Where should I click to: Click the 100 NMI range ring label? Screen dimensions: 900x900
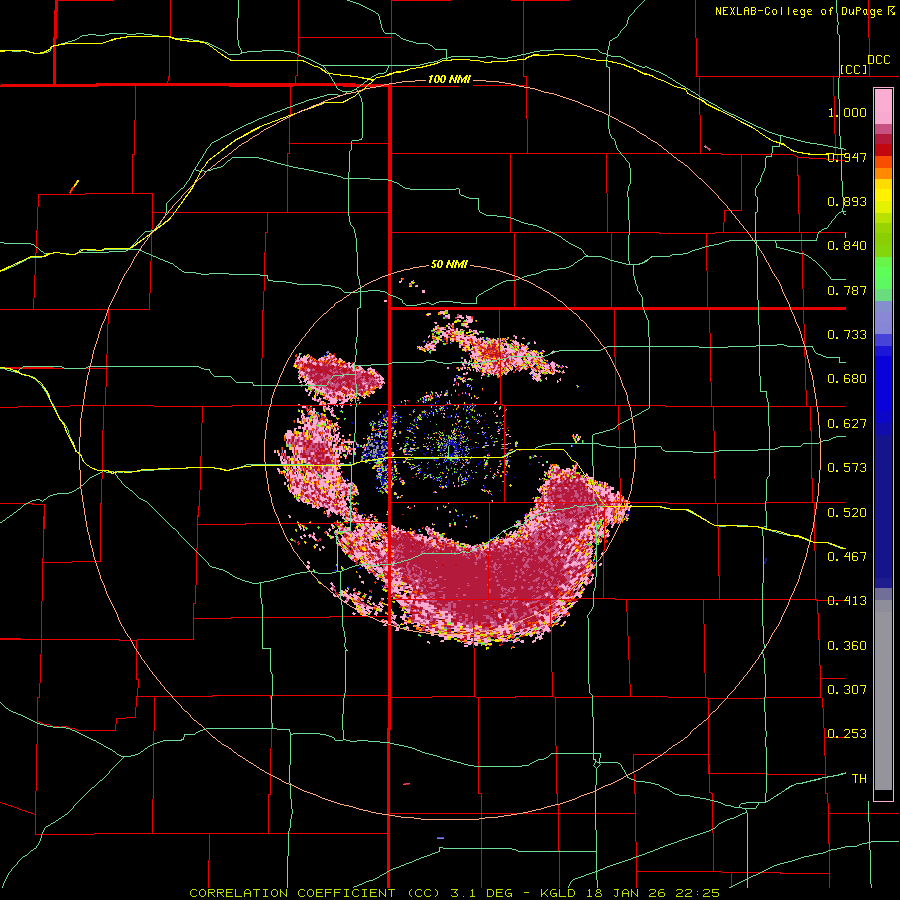tap(449, 79)
